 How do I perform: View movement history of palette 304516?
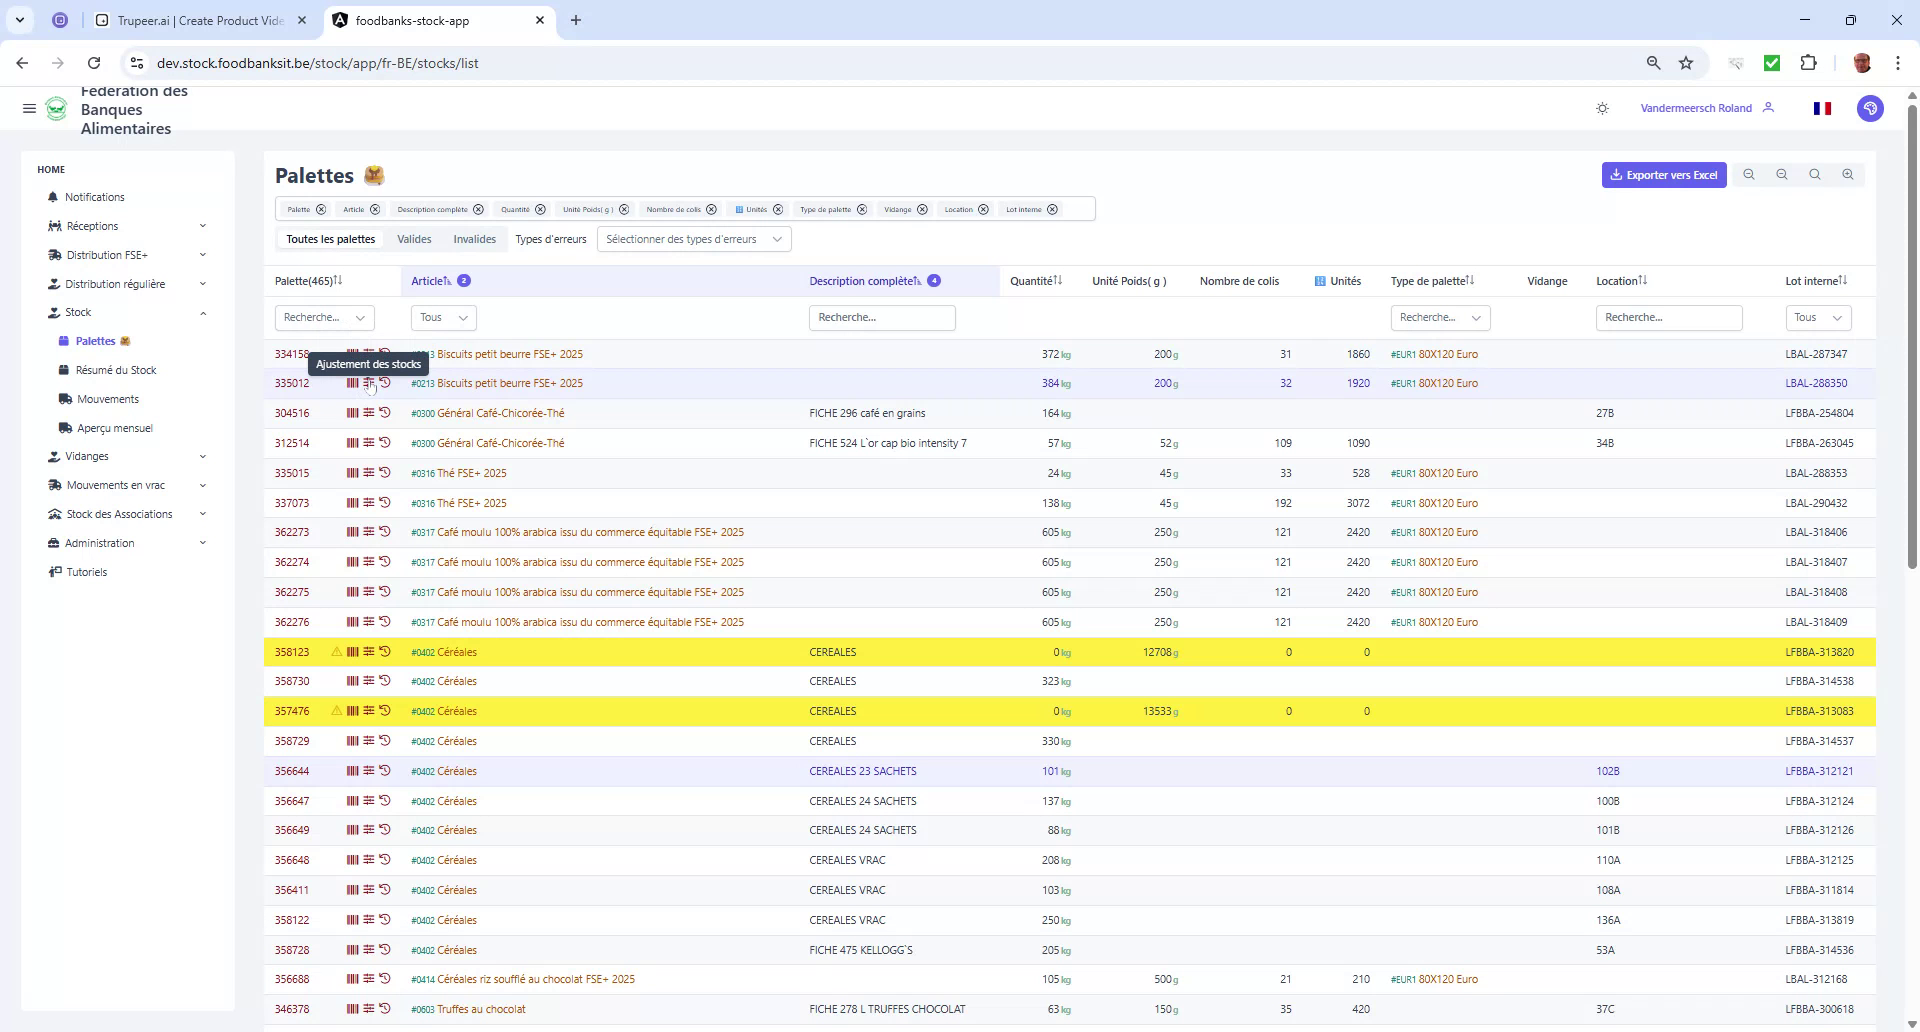(x=385, y=412)
